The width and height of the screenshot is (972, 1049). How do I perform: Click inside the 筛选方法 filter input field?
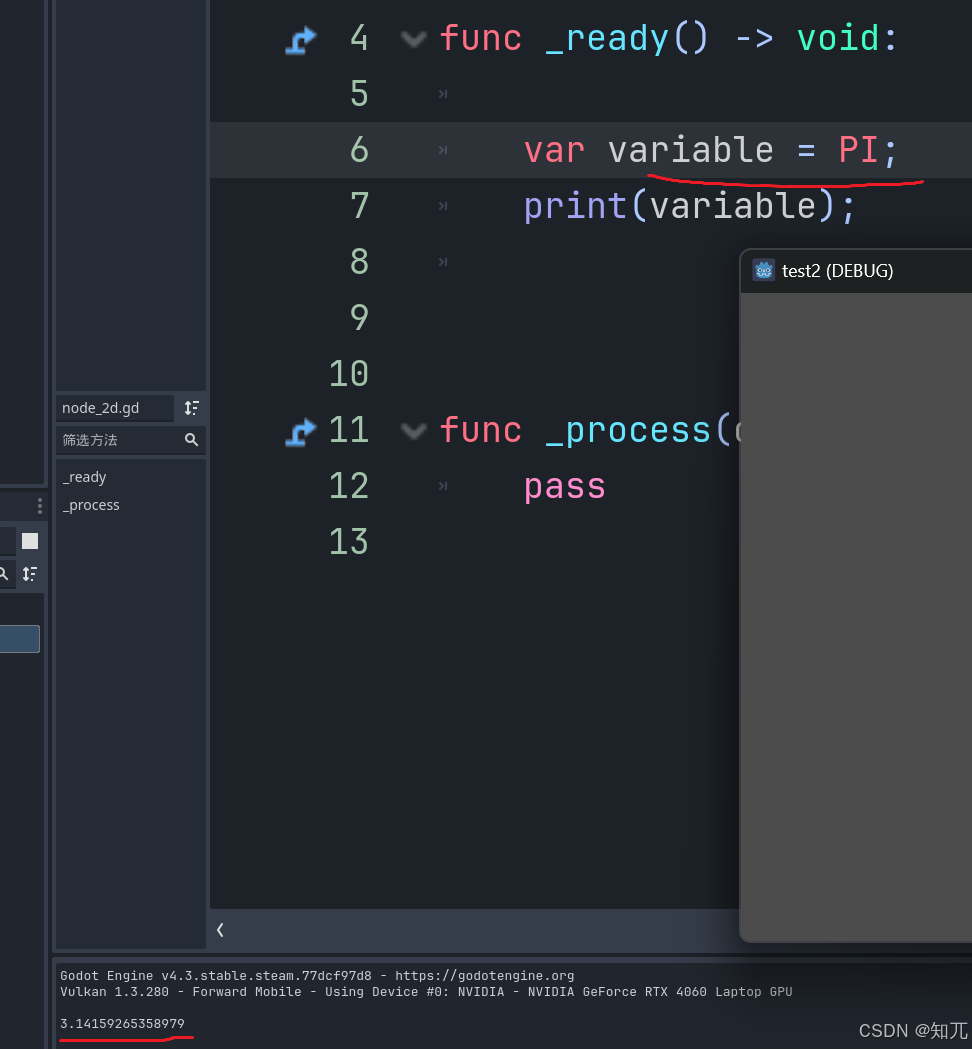[110, 440]
